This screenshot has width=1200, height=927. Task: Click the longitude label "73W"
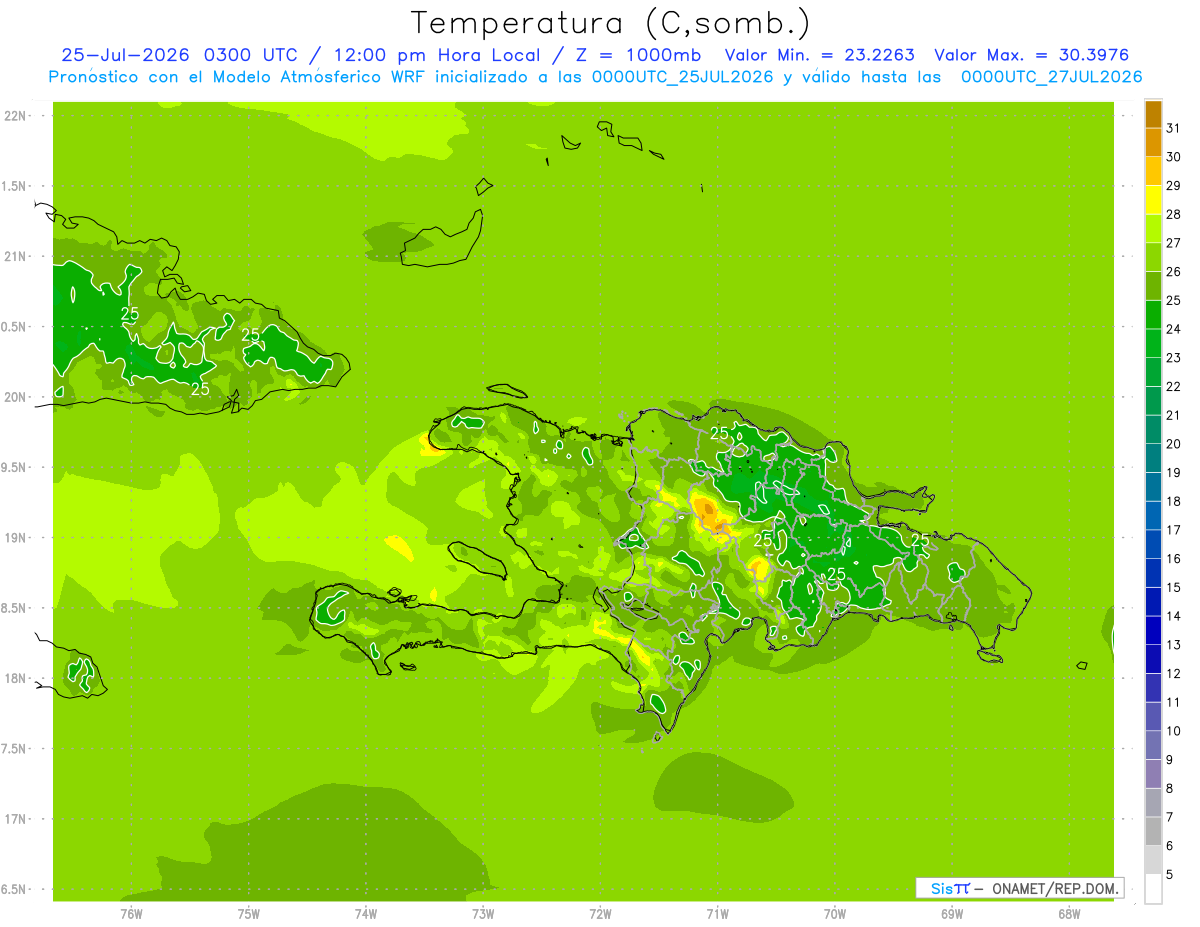(483, 913)
